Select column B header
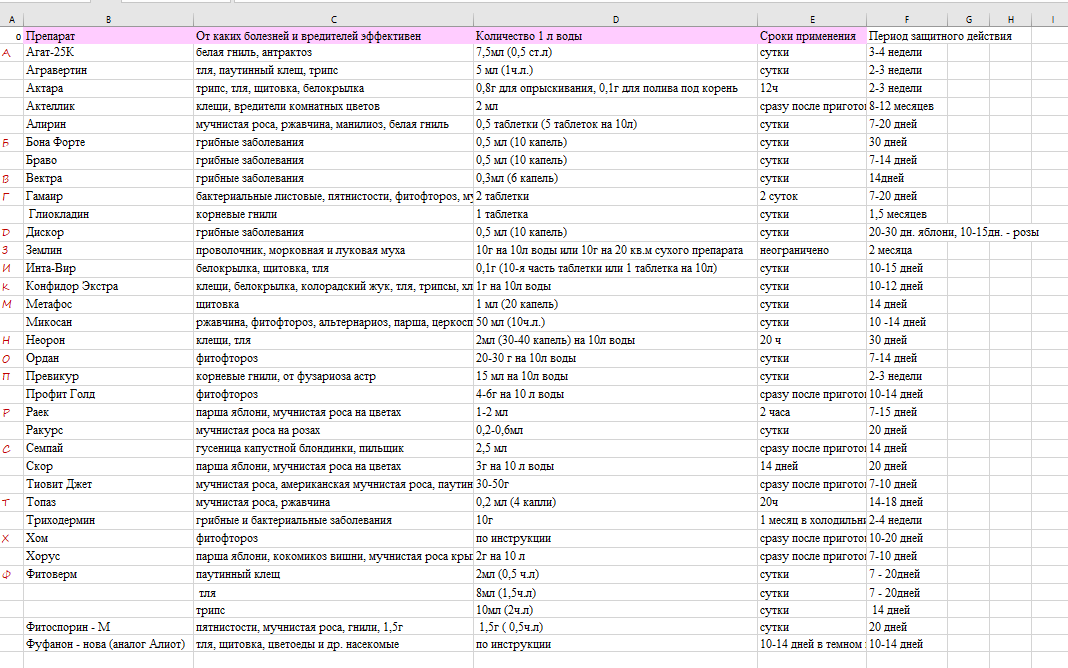The width and height of the screenshot is (1068, 668). [x=108, y=20]
